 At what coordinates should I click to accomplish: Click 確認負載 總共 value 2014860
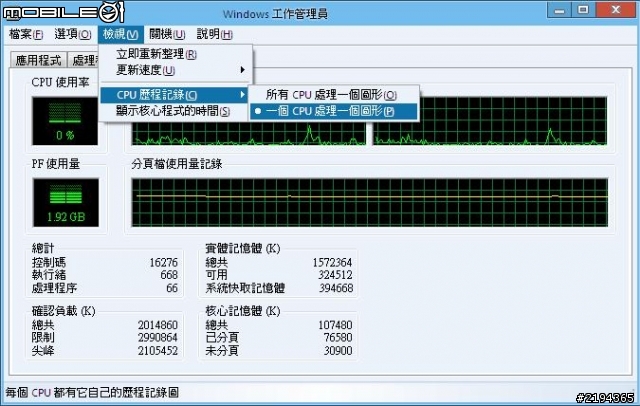tap(158, 325)
